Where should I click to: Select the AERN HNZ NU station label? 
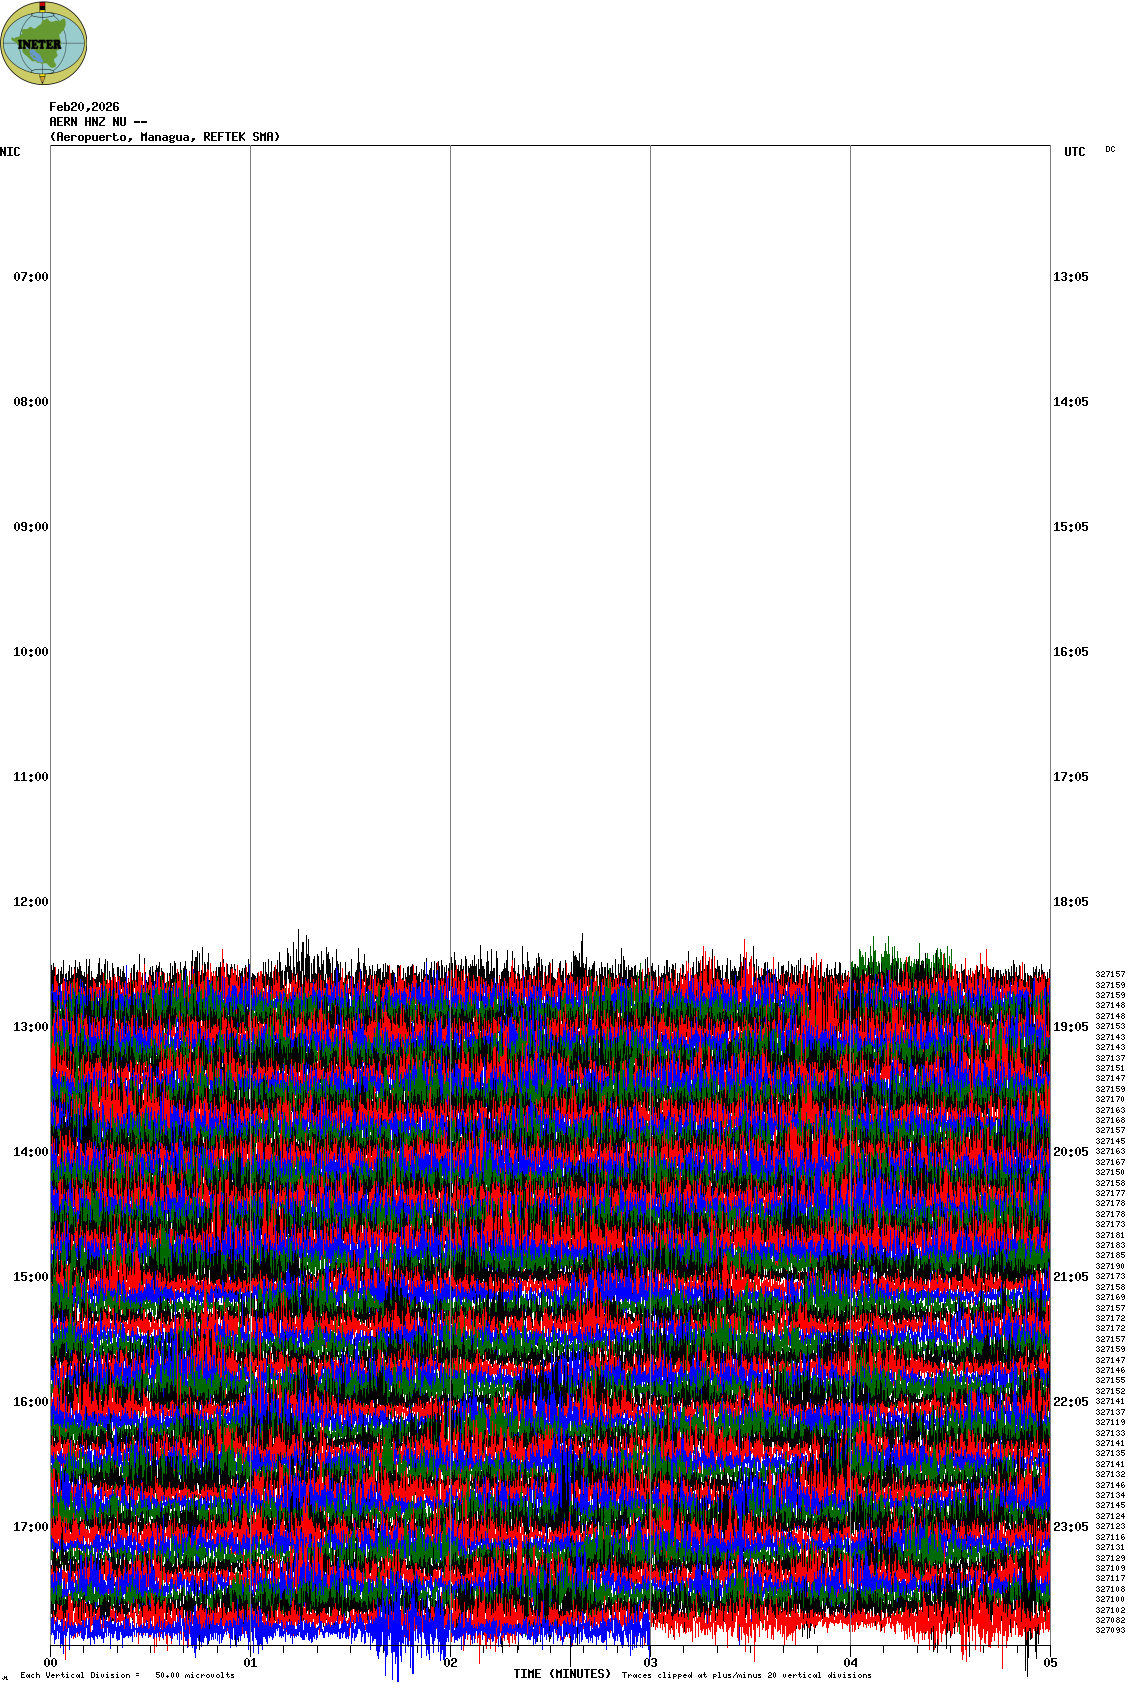98,122
